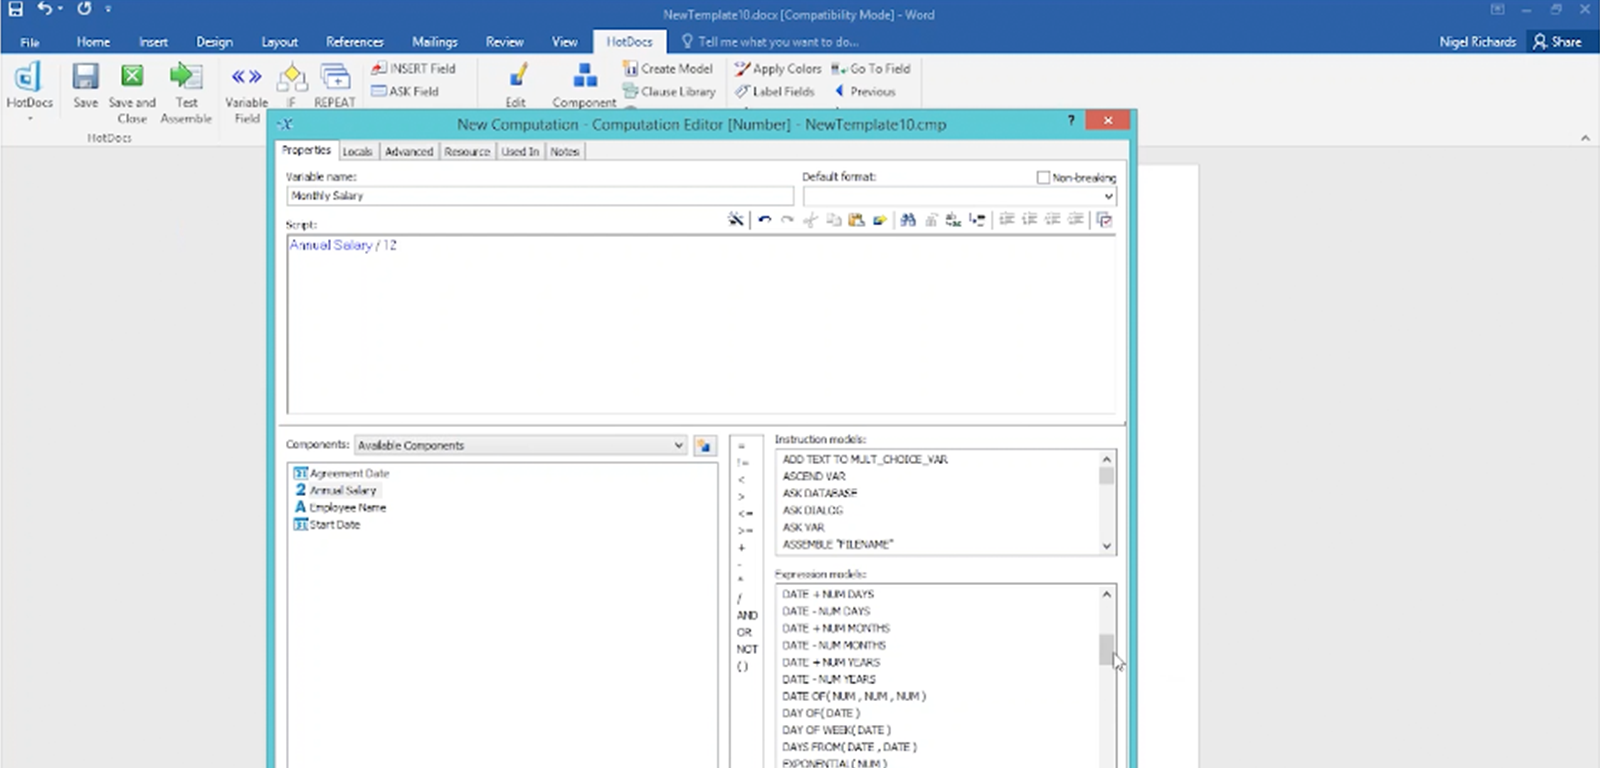Click Apply Colors in ribbon
1600x768 pixels.
pyautogui.click(x=778, y=68)
